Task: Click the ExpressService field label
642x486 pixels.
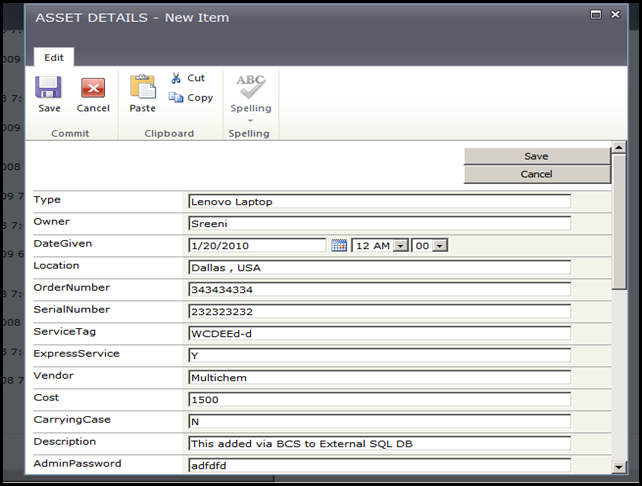Action: click(x=77, y=354)
